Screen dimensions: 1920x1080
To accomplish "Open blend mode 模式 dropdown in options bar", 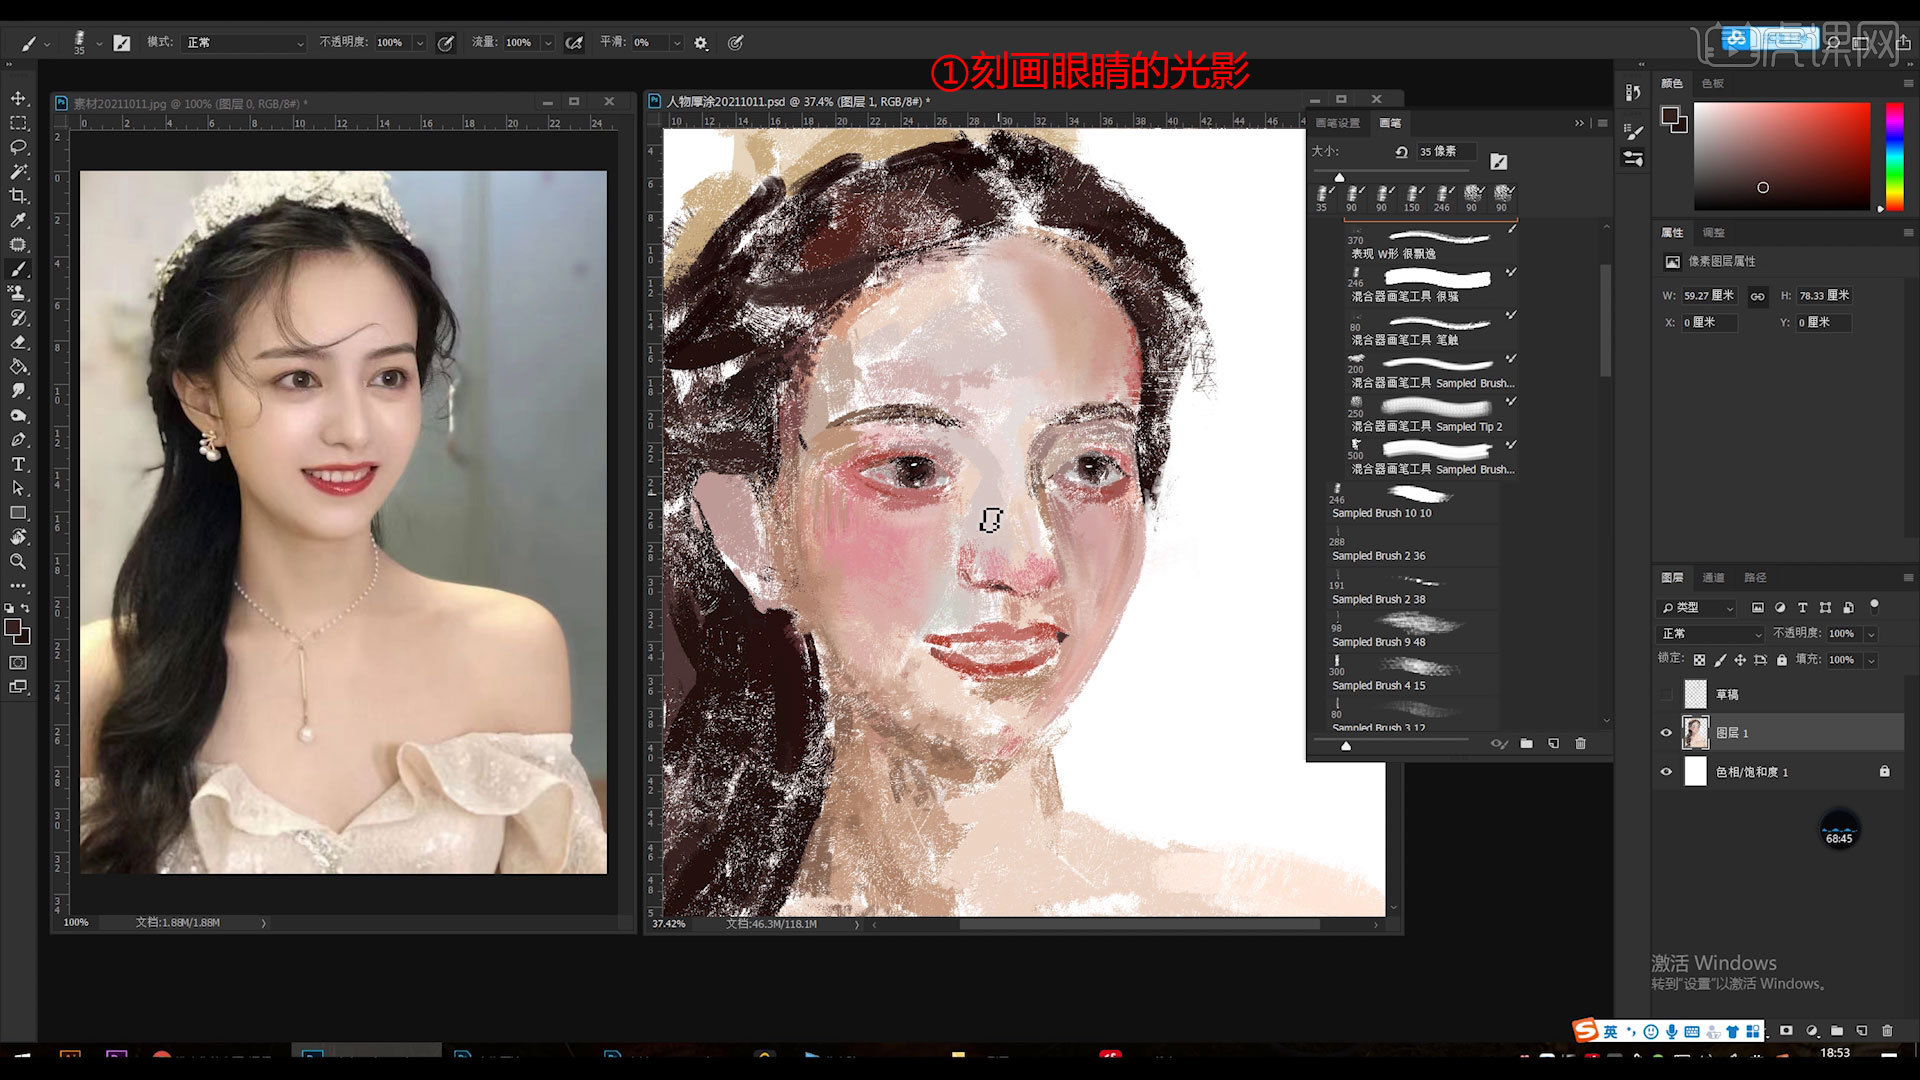I will click(x=244, y=43).
